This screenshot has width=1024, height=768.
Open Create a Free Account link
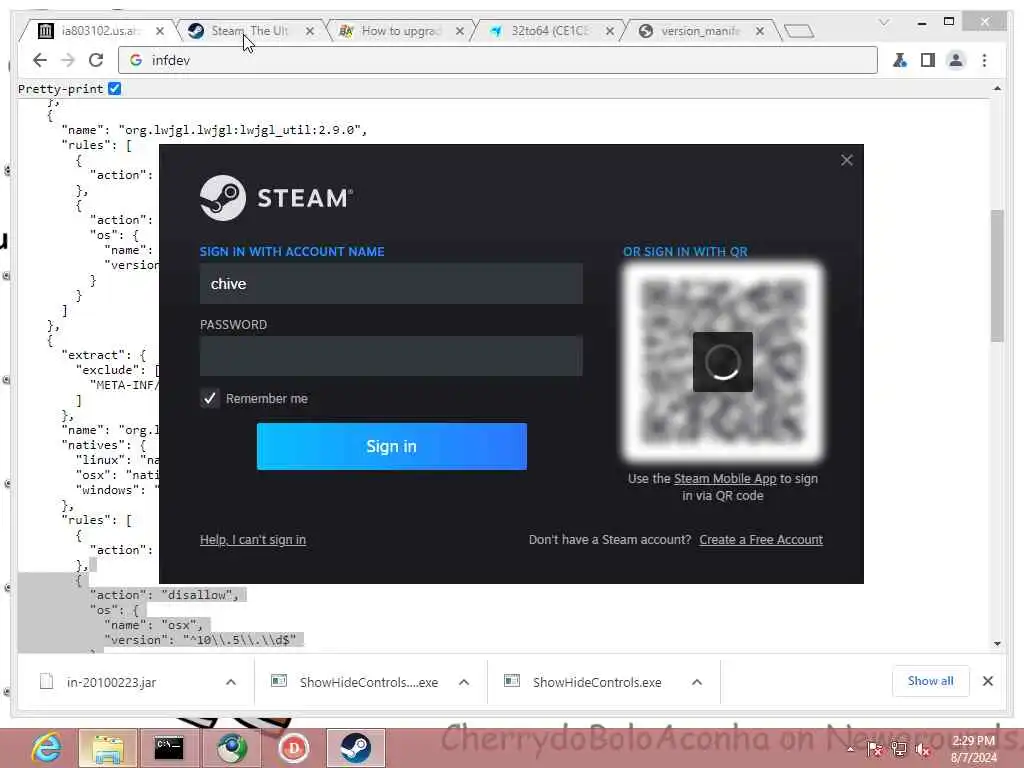pyautogui.click(x=761, y=539)
